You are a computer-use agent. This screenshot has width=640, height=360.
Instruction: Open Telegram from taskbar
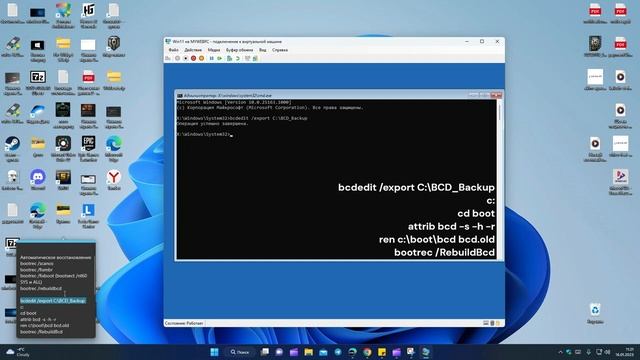pyautogui.click(x=338, y=352)
